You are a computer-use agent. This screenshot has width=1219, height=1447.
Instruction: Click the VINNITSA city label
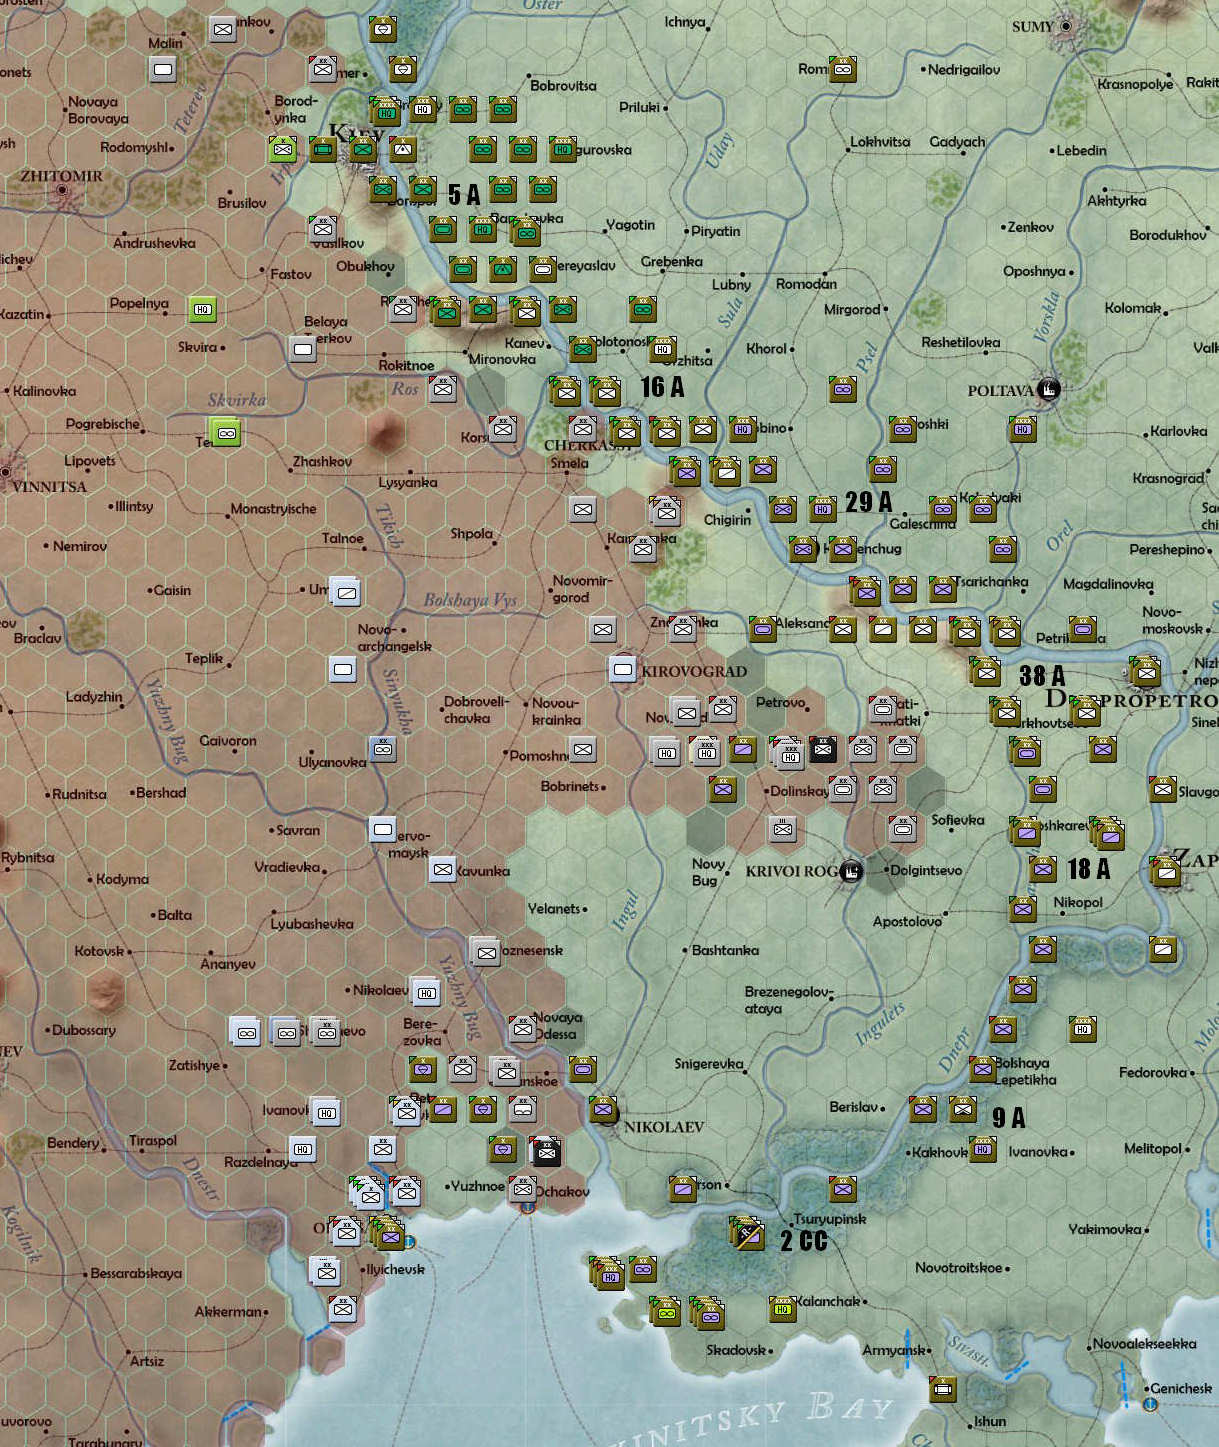[x=50, y=487]
